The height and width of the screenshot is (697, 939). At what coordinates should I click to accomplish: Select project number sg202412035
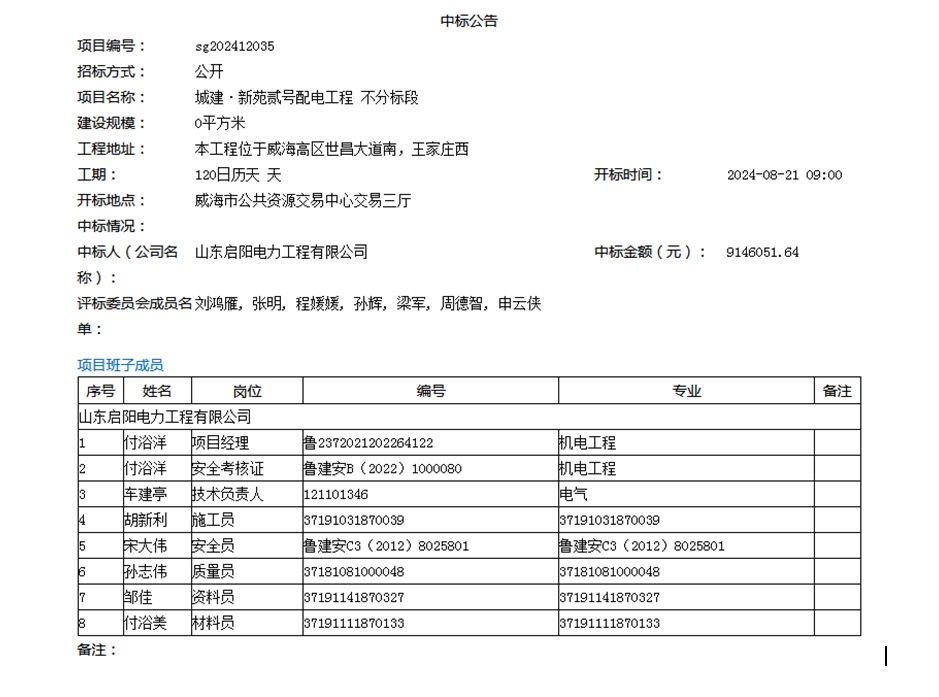point(234,46)
